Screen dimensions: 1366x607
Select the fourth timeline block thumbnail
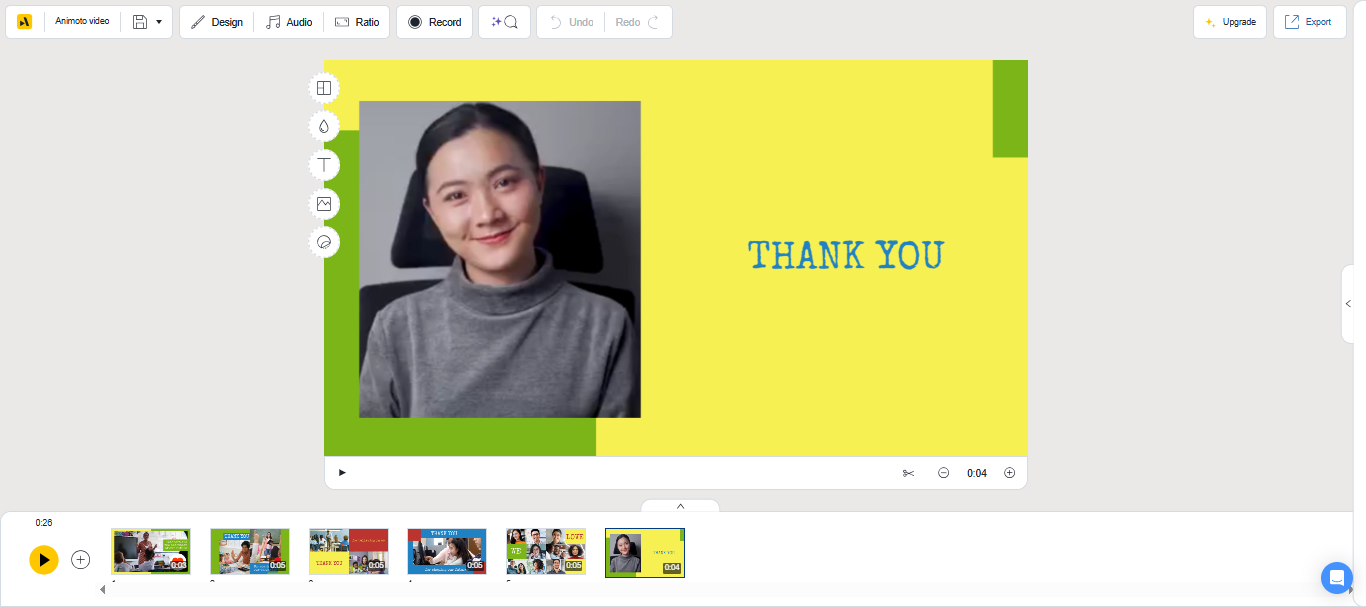pos(447,552)
